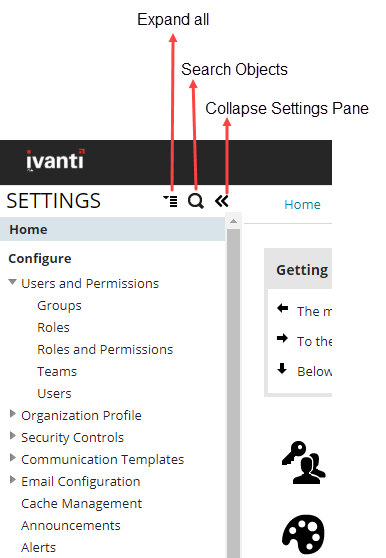Open Cache Management settings
386x558 pixels.
(81, 504)
